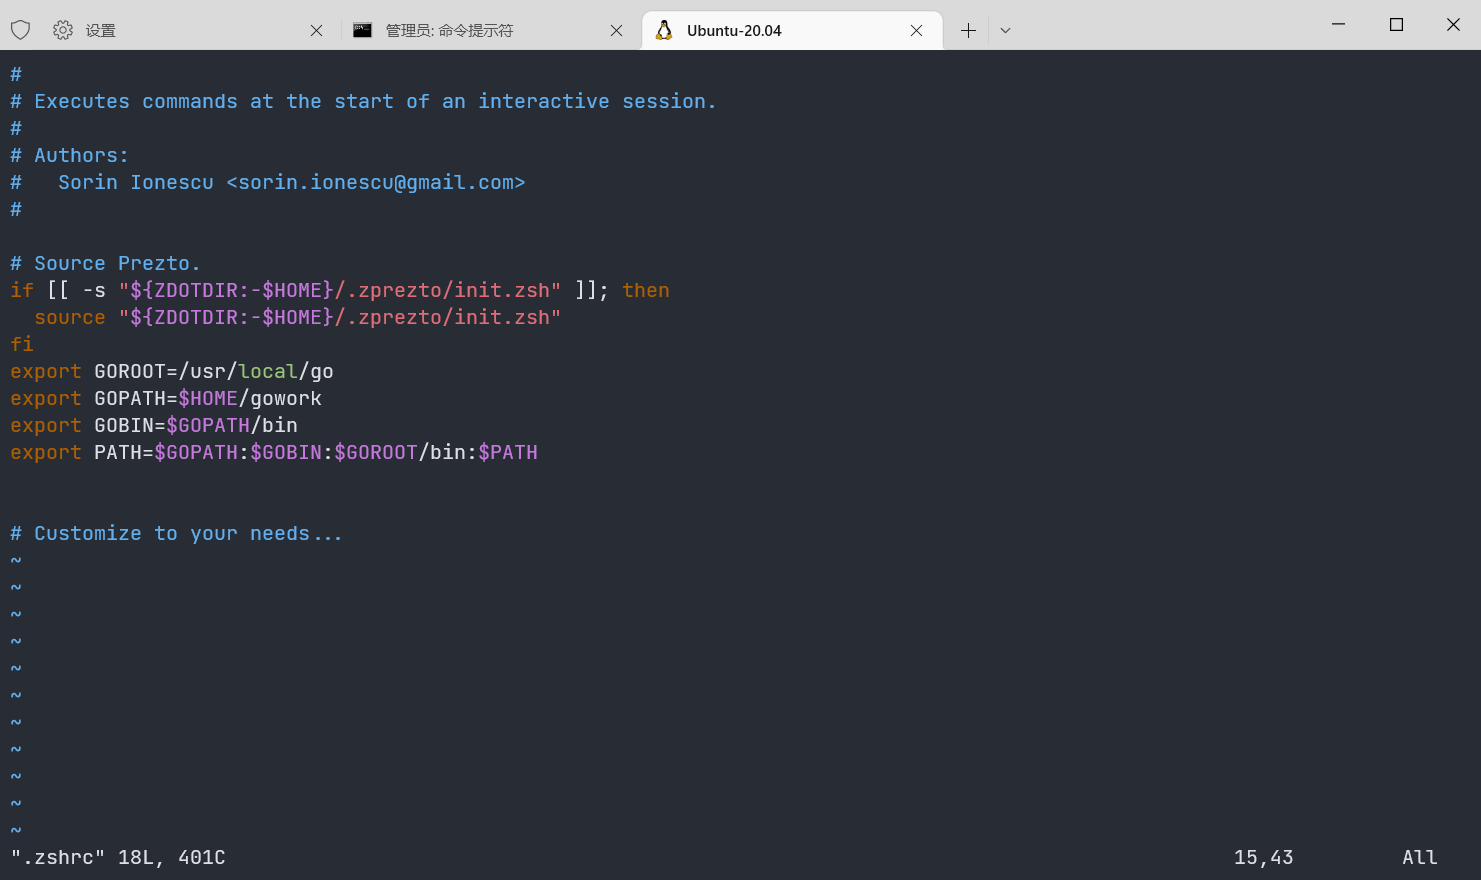Click the shield icon on the Settings tab
This screenshot has width=1481, height=880.
[20, 30]
